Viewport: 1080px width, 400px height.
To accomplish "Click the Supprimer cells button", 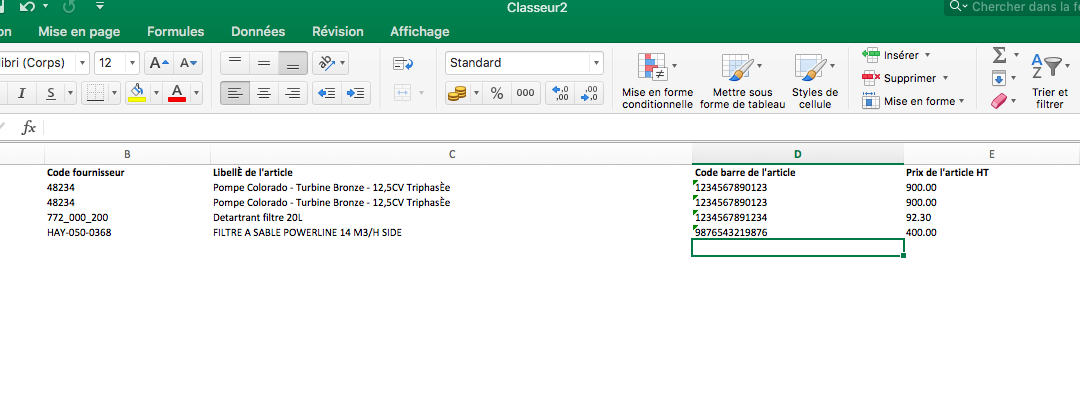I will coord(904,78).
